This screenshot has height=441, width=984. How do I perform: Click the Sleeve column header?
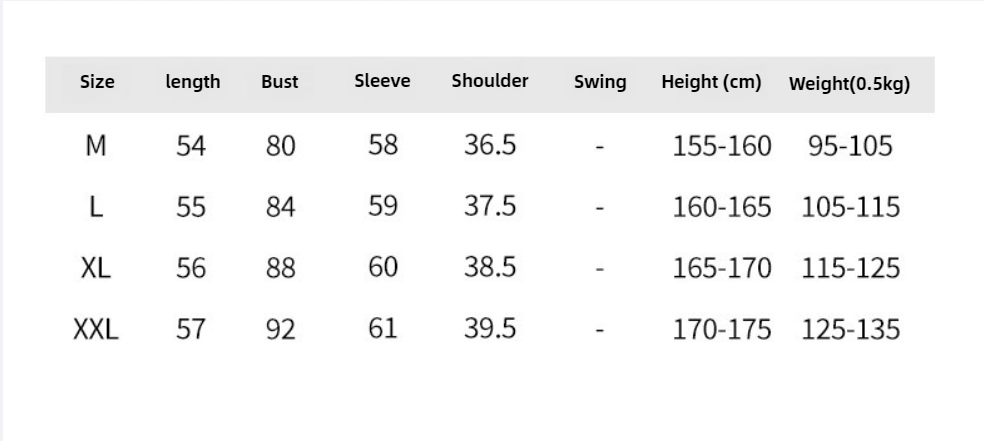pos(382,81)
